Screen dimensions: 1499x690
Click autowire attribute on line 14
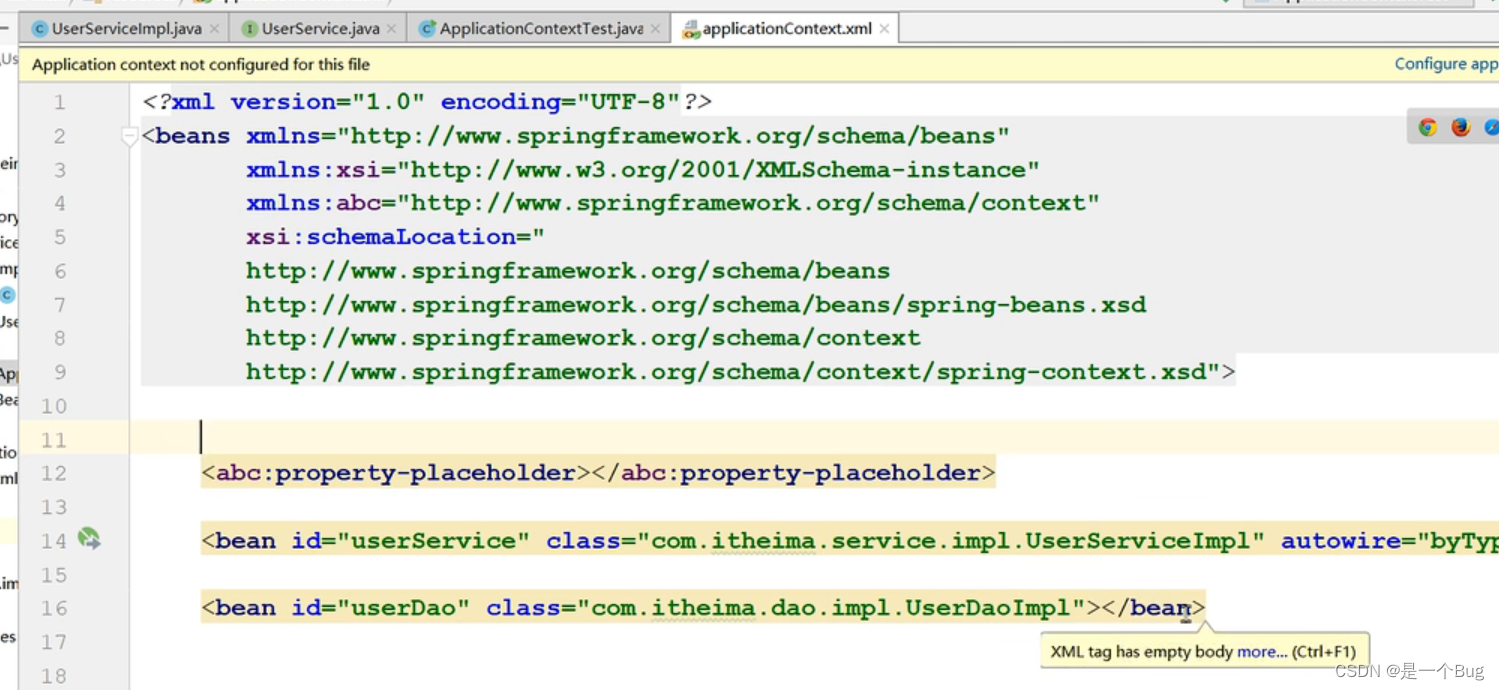point(1390,541)
